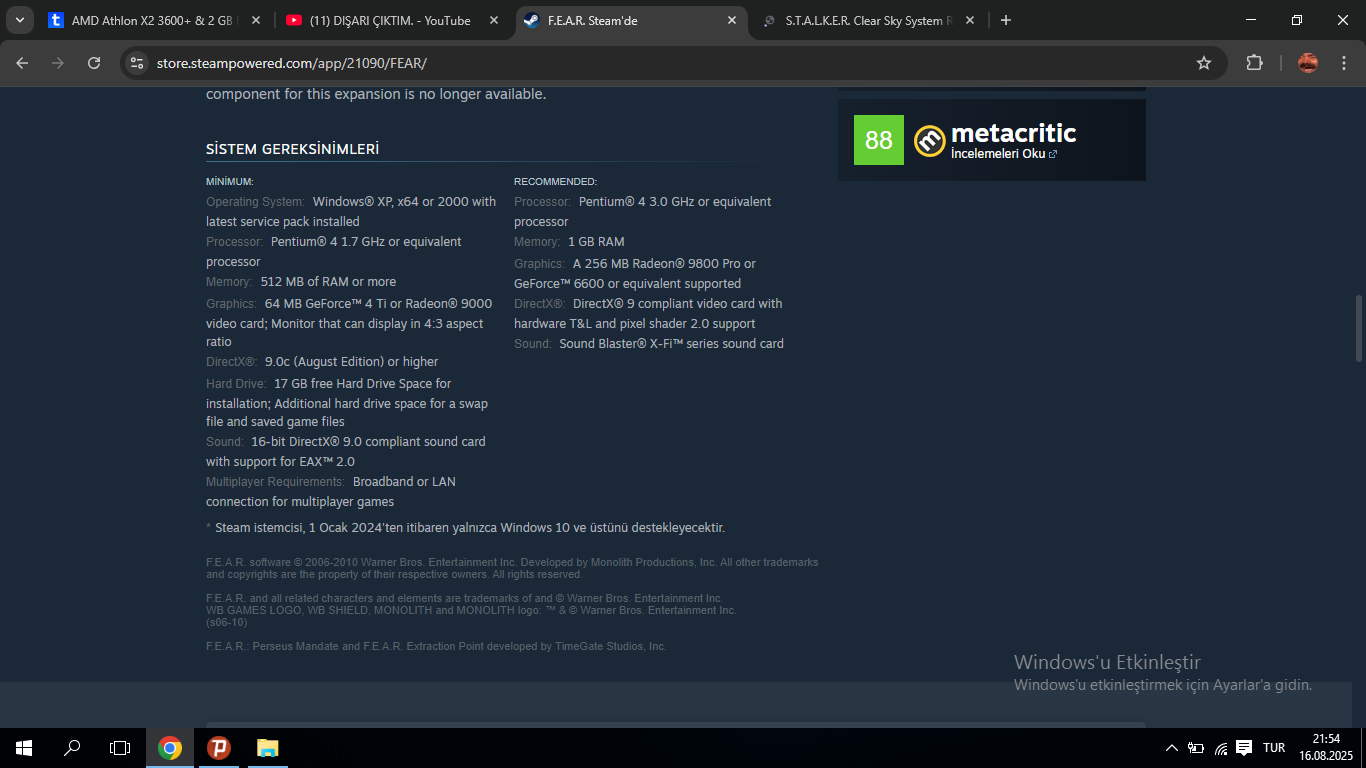Click the RECOMMENDED requirements label
This screenshot has height=768, width=1366.
point(555,182)
